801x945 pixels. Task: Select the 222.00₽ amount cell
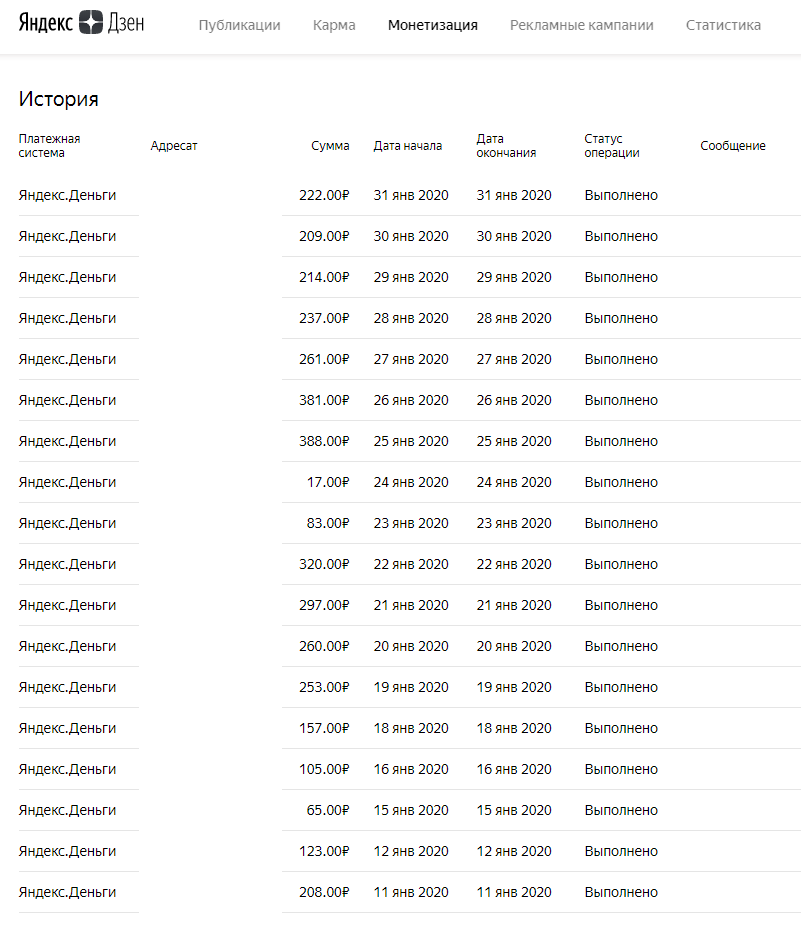[x=324, y=195]
